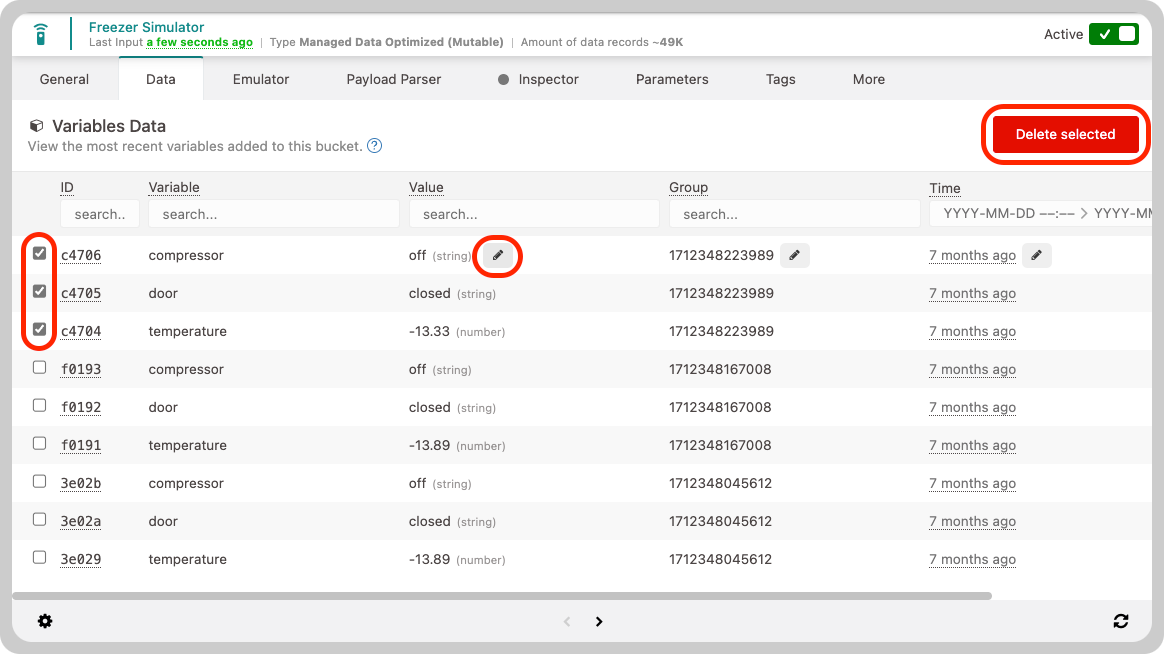This screenshot has height=654, width=1164.
Task: Edit the group 1712348223989 with its pencil icon
Action: (794, 256)
